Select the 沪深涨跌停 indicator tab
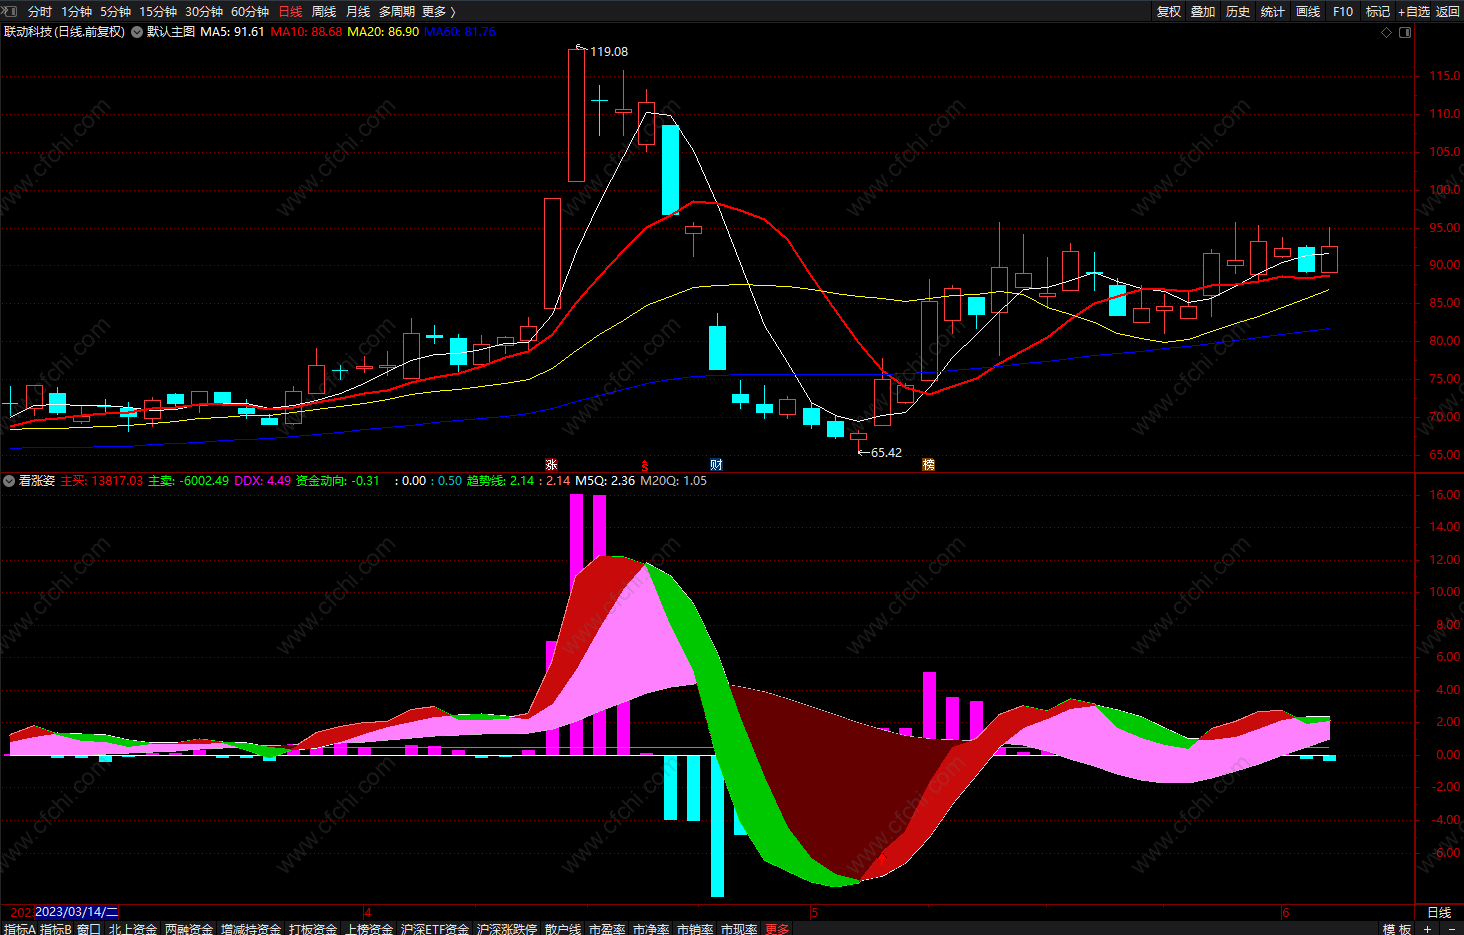 point(507,929)
